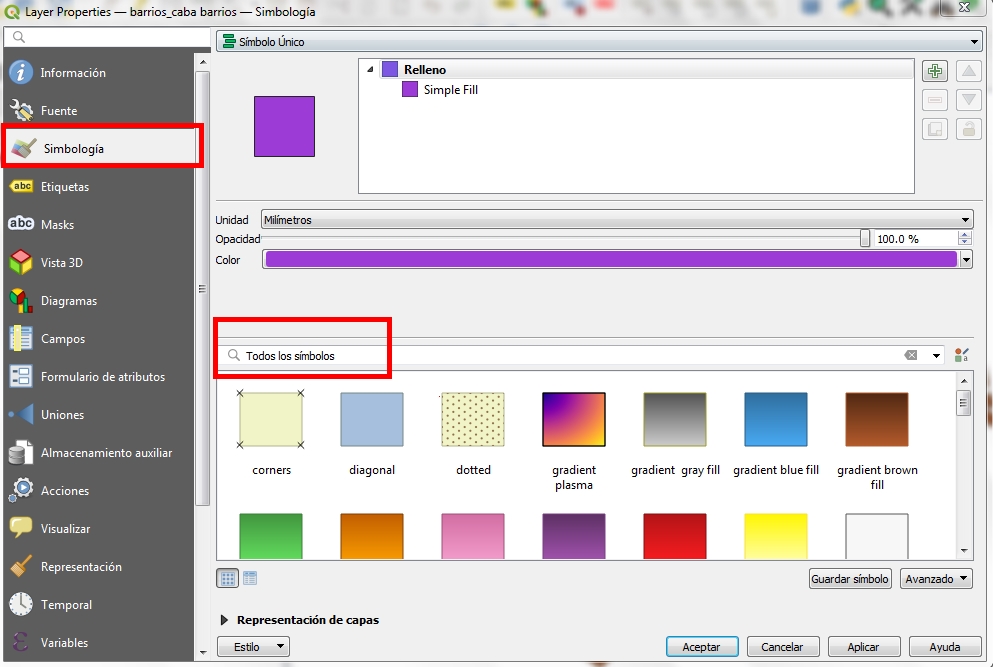Viewport: 993px width, 667px height.
Task: Open the Visualizar section
Action: 98,529
